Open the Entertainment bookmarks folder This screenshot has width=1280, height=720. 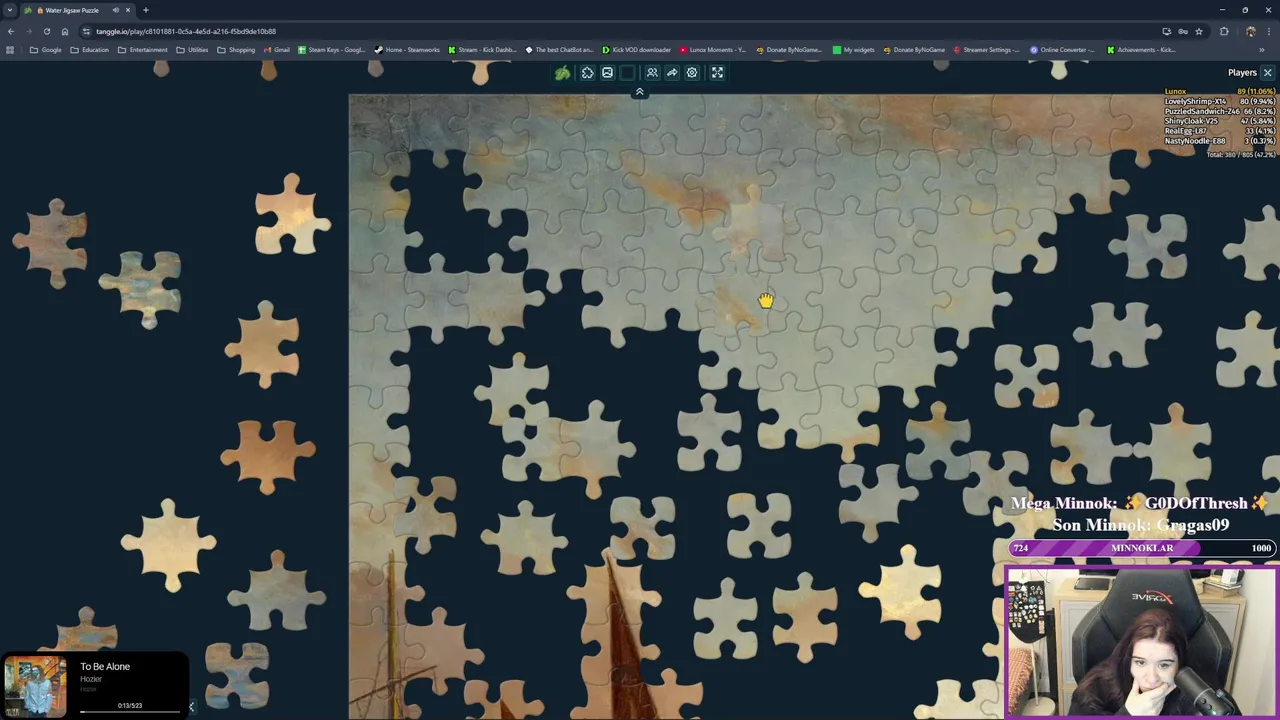tap(142, 50)
